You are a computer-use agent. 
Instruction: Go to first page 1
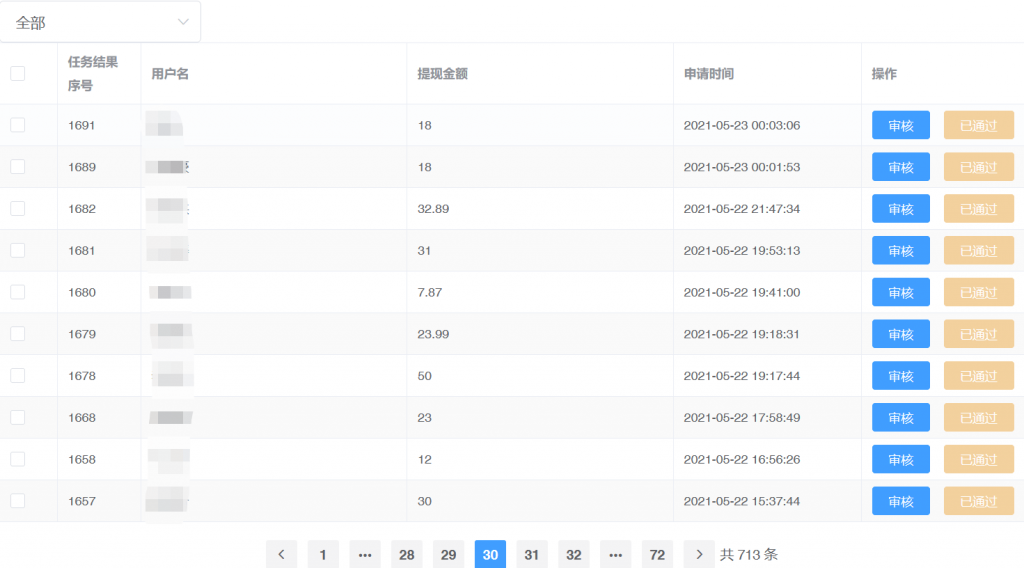tap(323, 555)
